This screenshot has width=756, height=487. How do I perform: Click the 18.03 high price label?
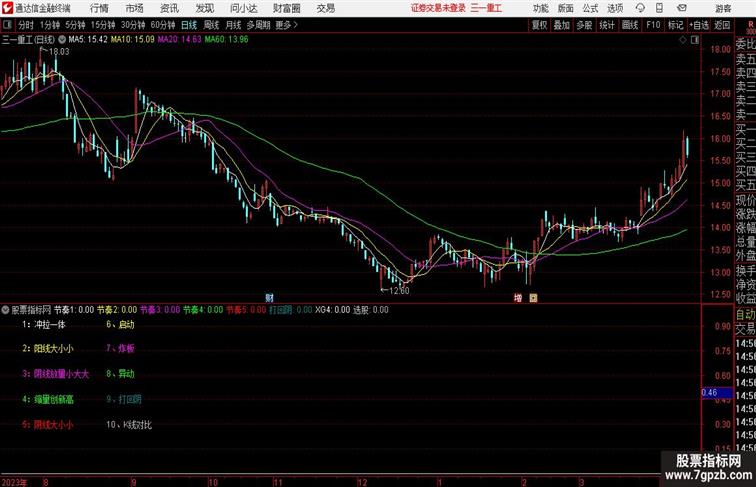click(59, 52)
